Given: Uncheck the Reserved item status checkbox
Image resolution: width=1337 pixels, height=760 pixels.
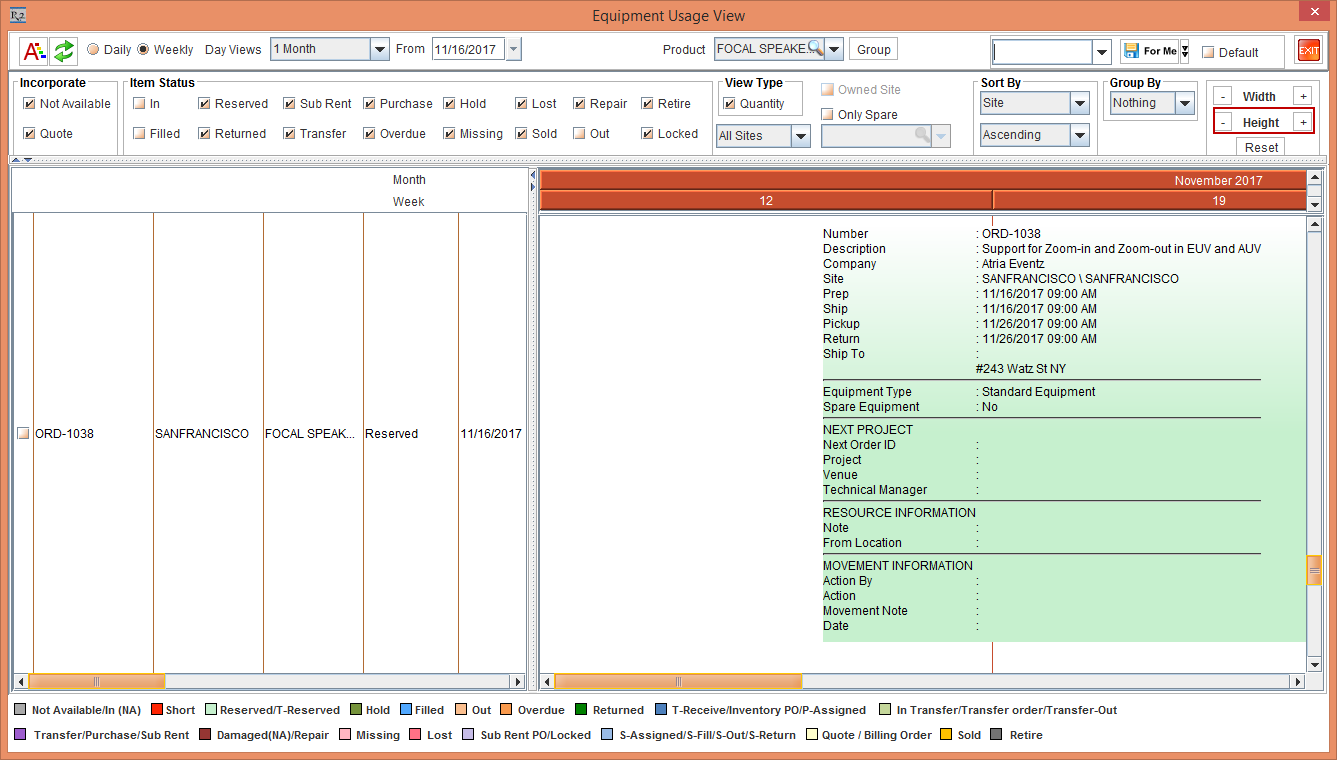Looking at the screenshot, I should pos(204,104).
